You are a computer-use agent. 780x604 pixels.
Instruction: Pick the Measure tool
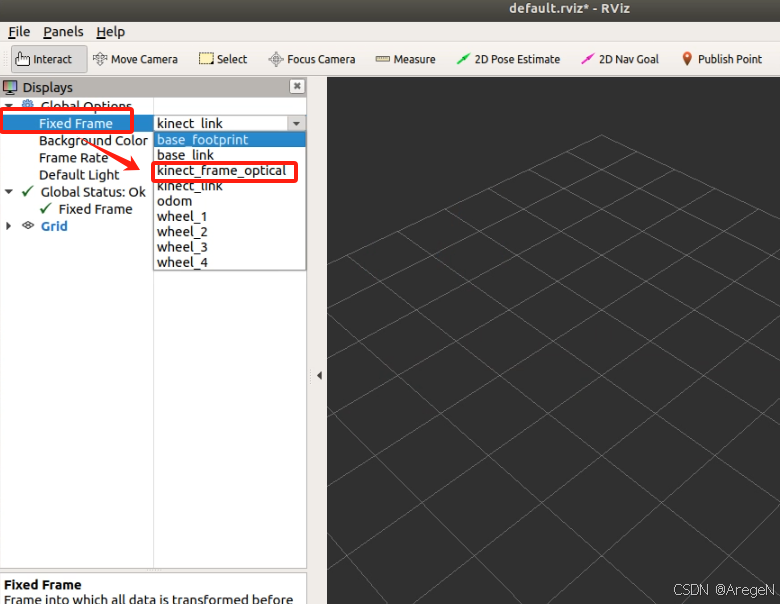(405, 59)
